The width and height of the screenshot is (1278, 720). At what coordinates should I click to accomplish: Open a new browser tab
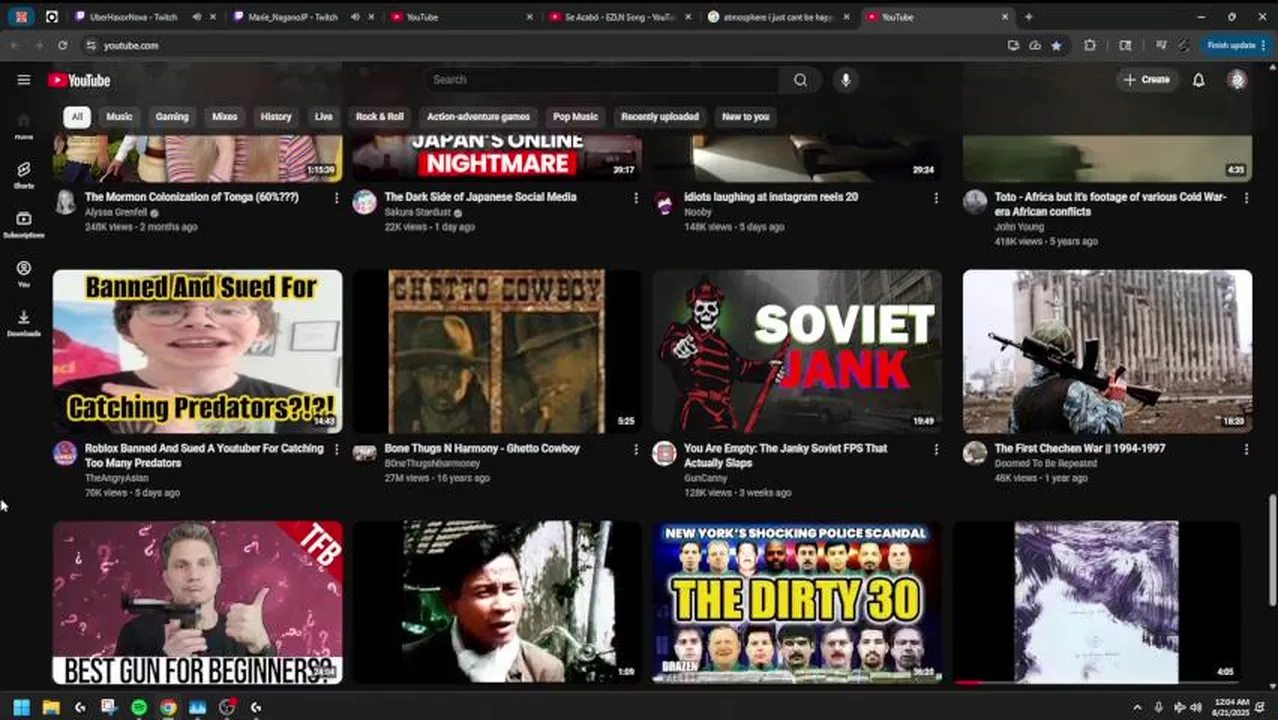(1028, 17)
